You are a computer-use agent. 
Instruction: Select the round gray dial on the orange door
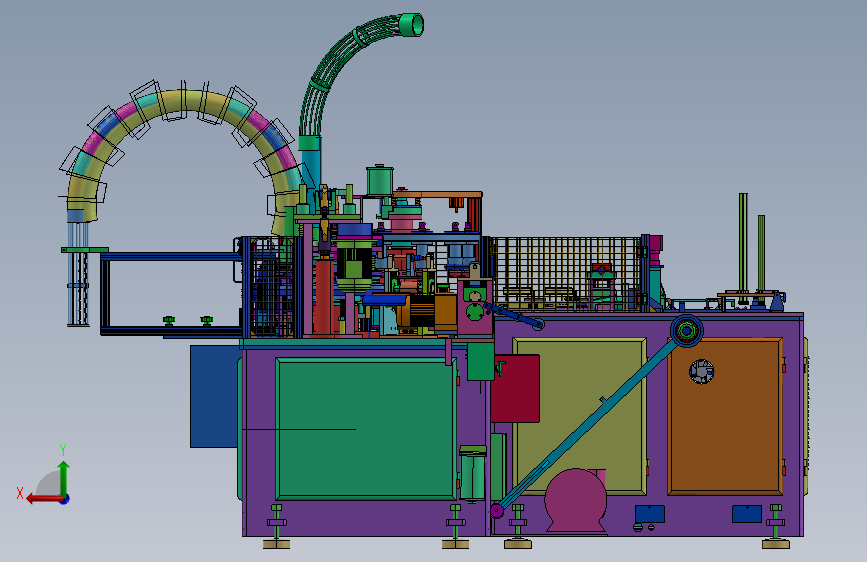(x=702, y=371)
